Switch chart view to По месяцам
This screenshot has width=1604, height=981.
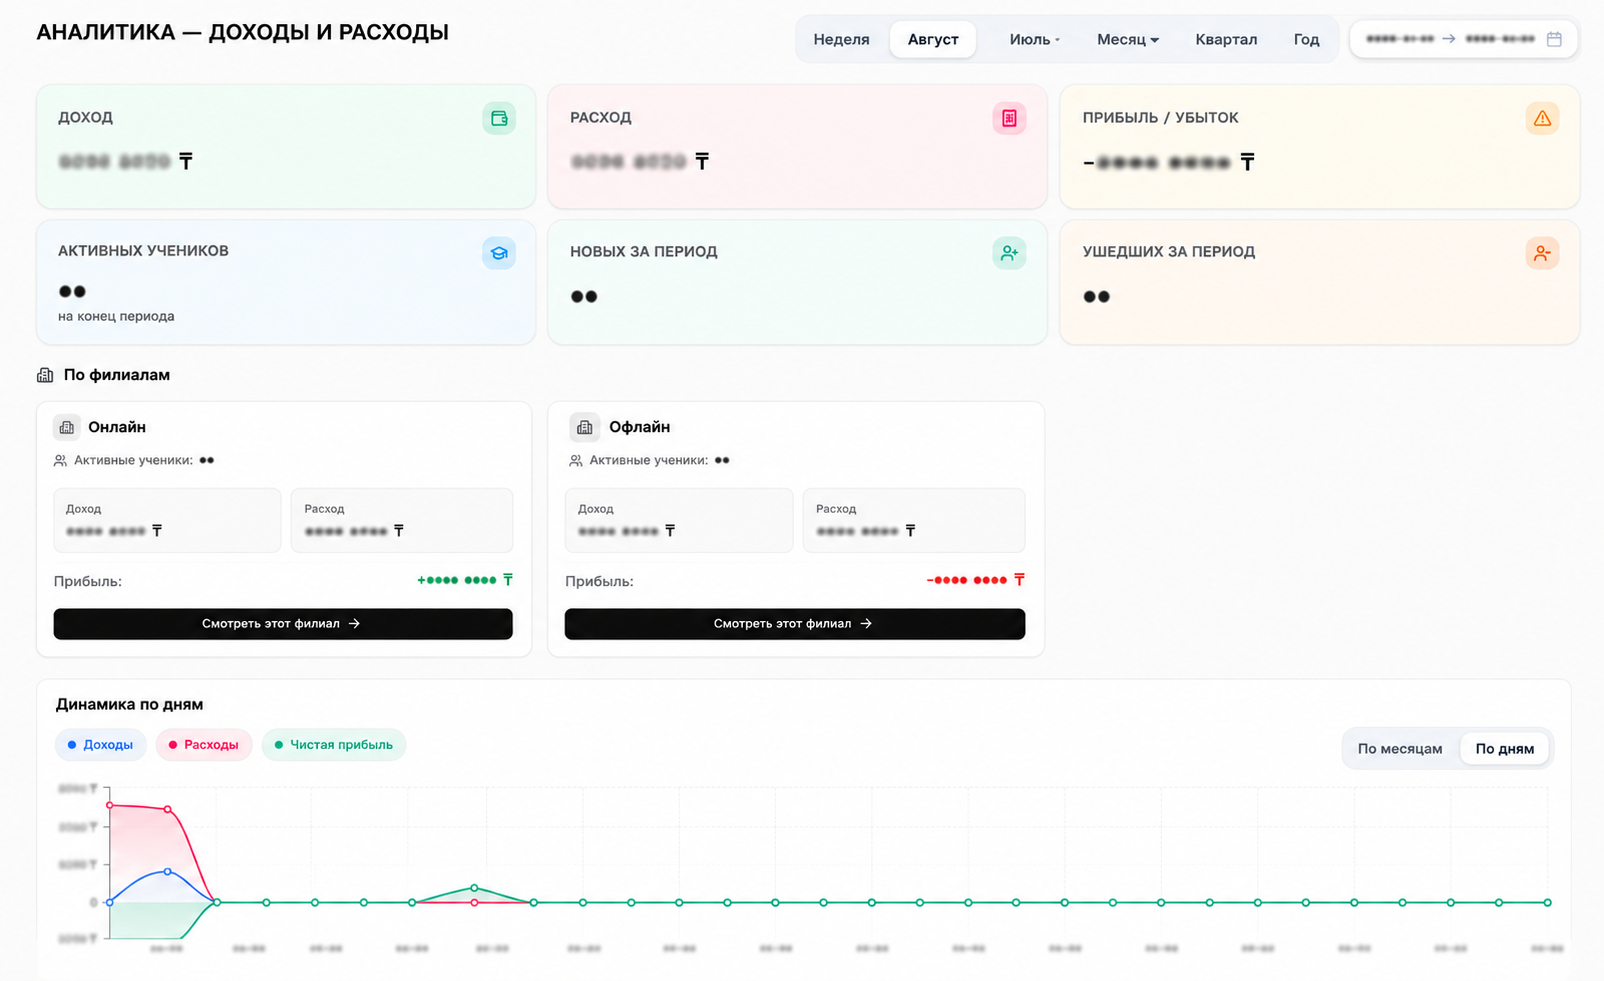[x=1400, y=749]
